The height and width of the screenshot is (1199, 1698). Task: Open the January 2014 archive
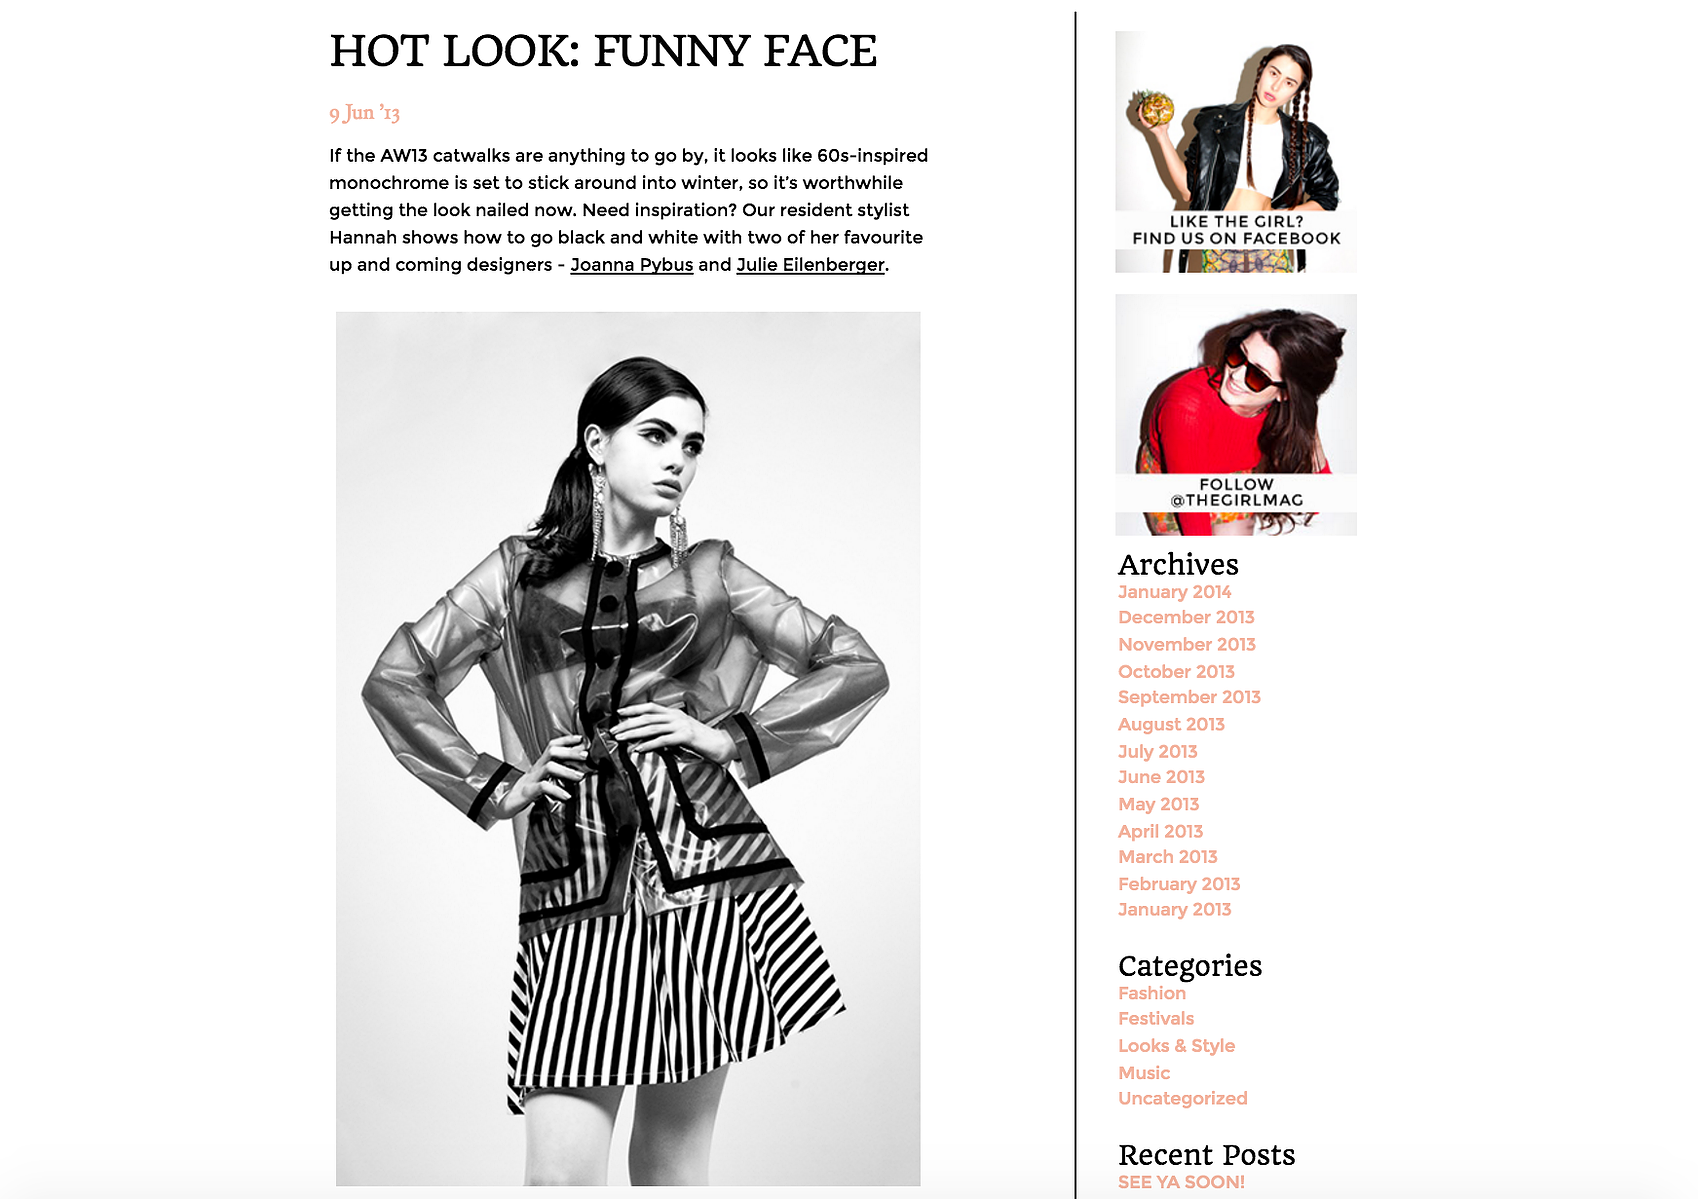tap(1174, 592)
